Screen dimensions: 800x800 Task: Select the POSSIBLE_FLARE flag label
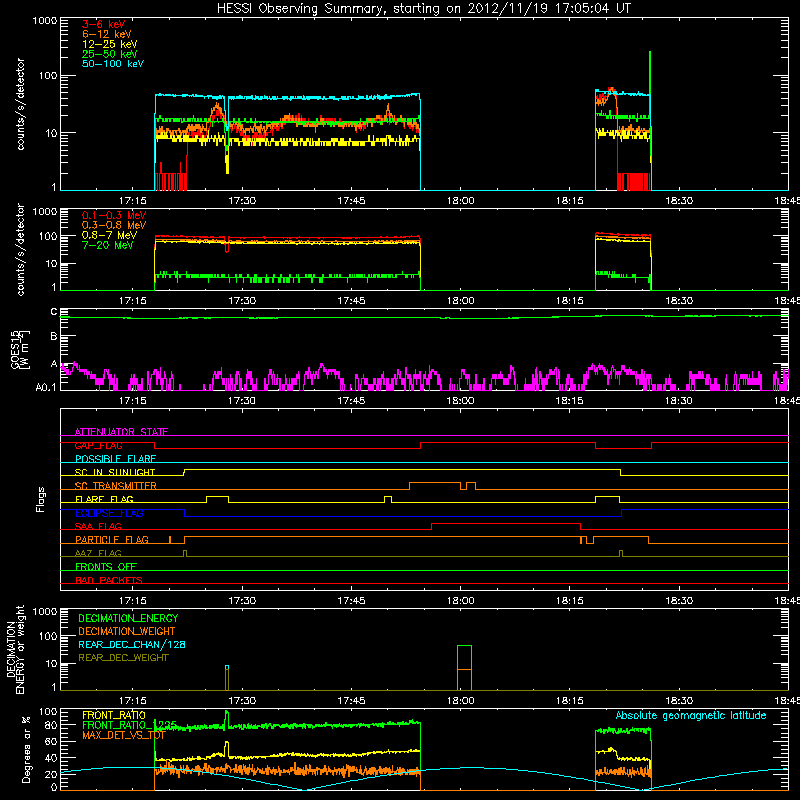115,459
